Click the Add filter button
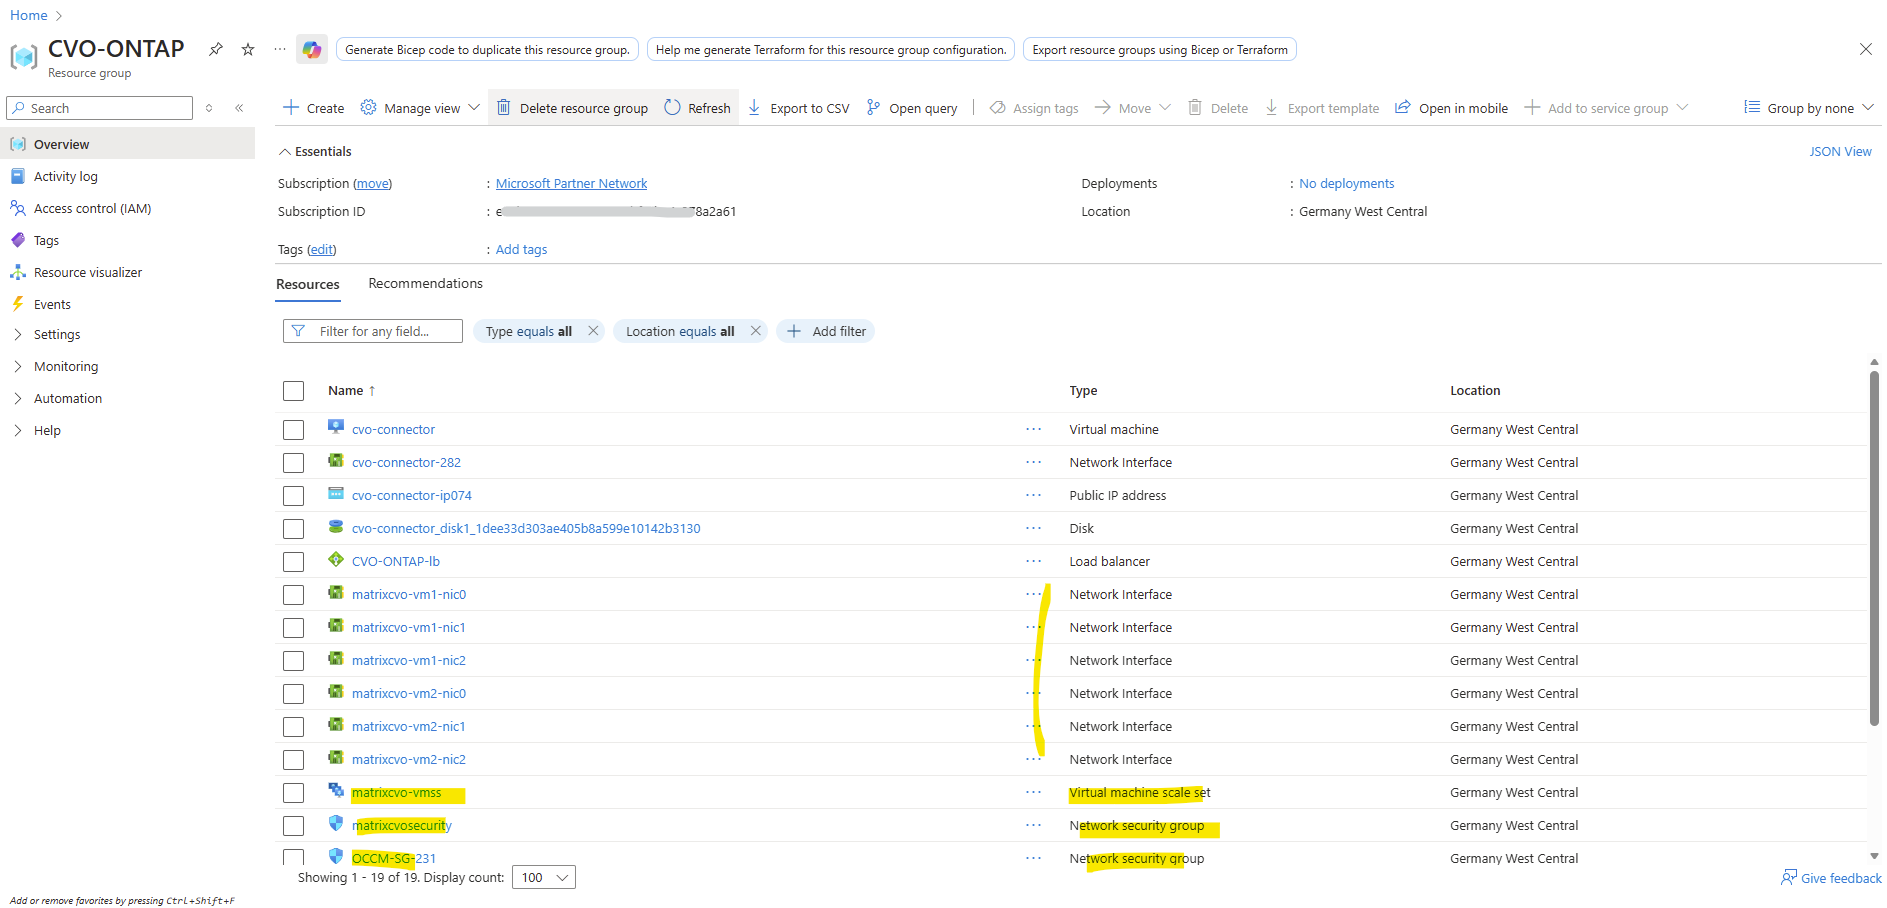 (x=826, y=332)
